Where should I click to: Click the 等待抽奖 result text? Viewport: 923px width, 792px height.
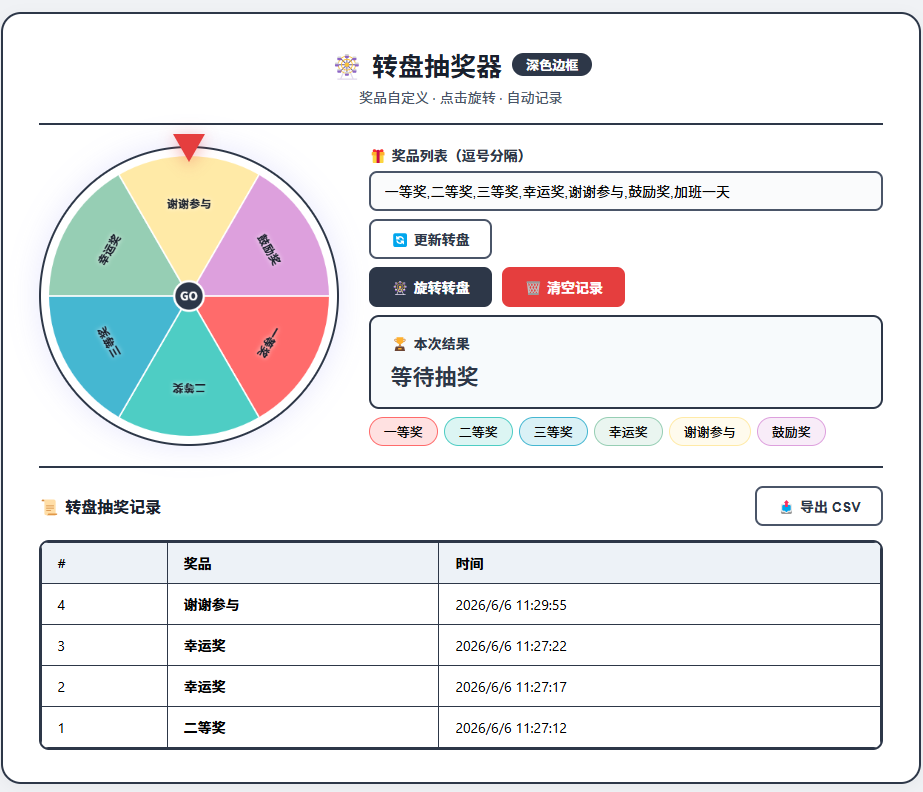pos(434,377)
